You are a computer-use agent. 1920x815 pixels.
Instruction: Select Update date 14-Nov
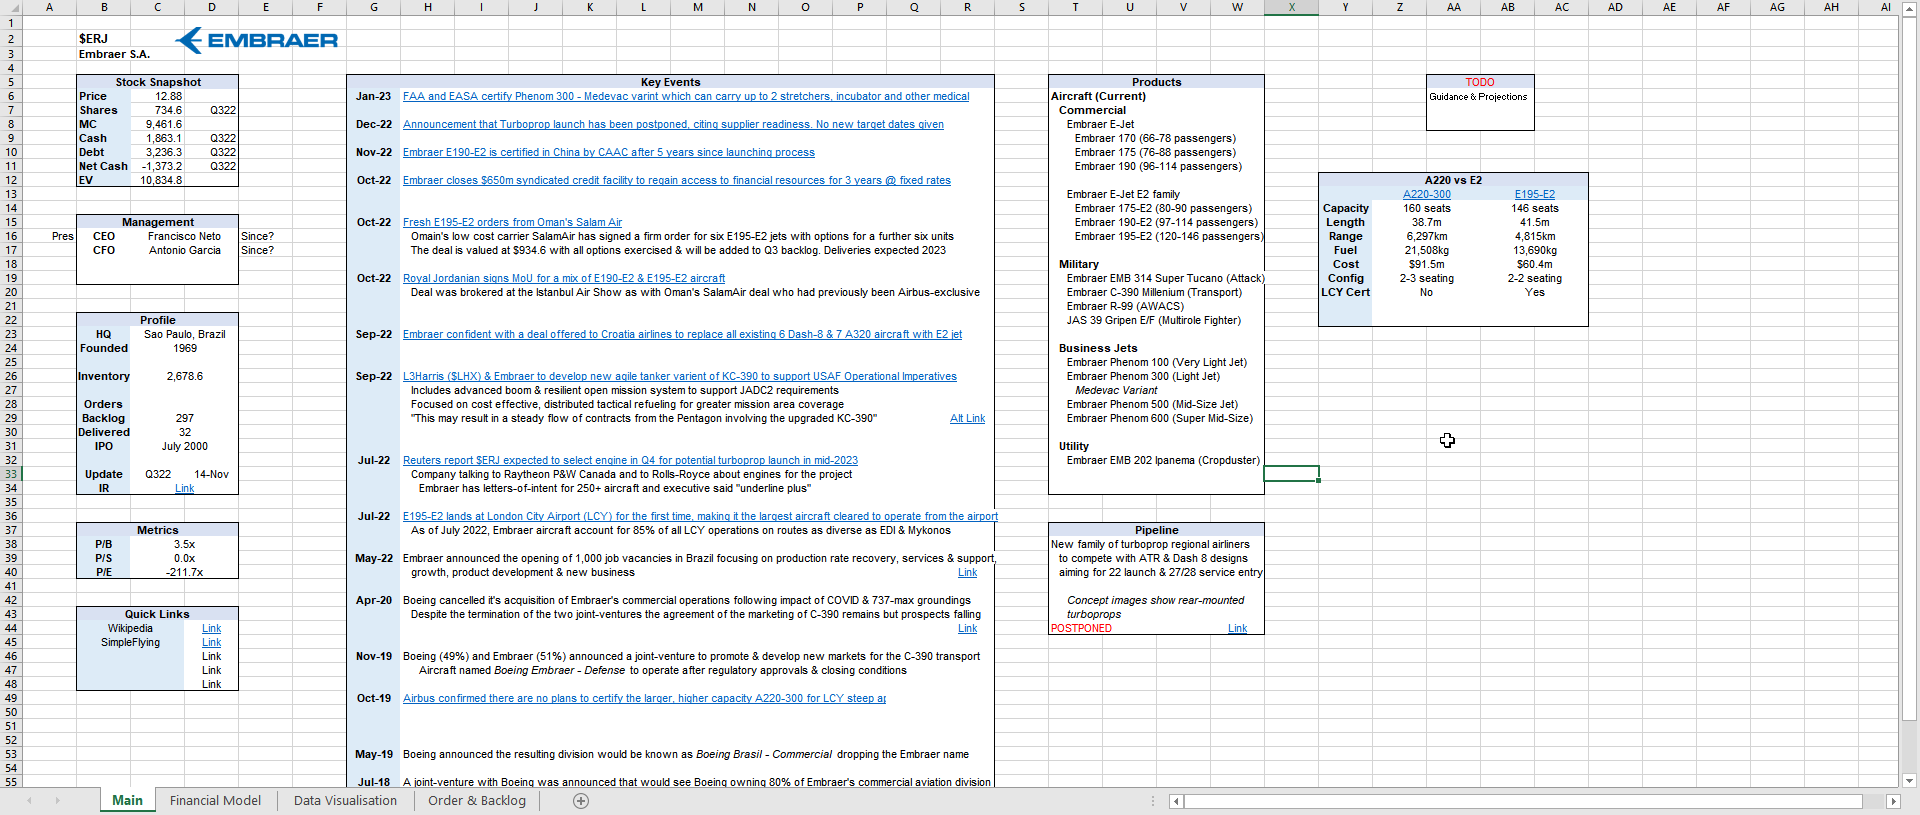[211, 475]
